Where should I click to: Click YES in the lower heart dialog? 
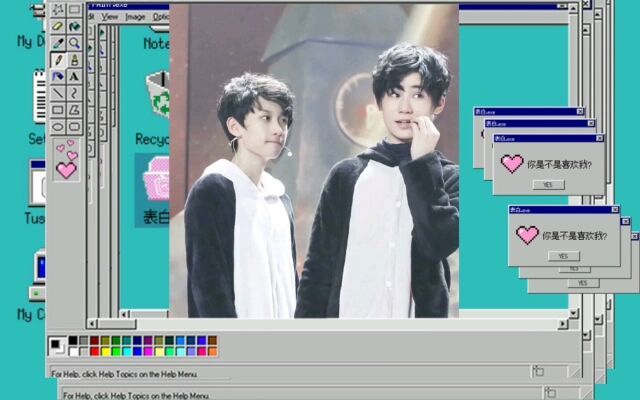[563, 256]
